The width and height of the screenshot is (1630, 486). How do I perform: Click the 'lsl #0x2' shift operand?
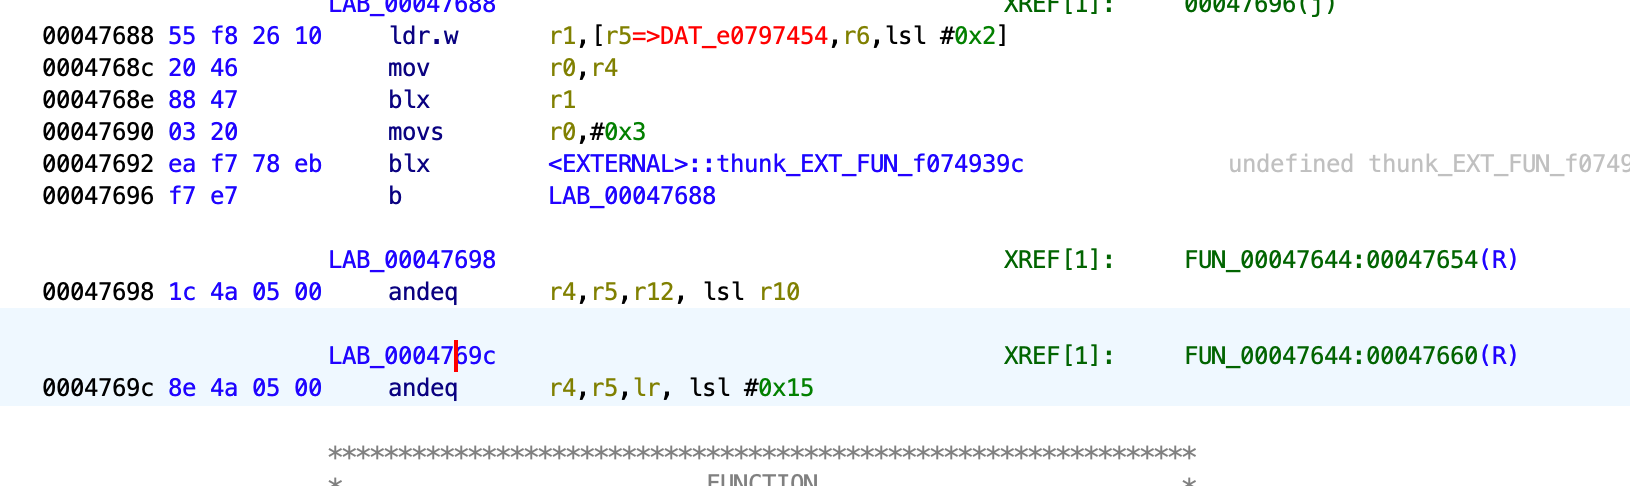pos(941,36)
